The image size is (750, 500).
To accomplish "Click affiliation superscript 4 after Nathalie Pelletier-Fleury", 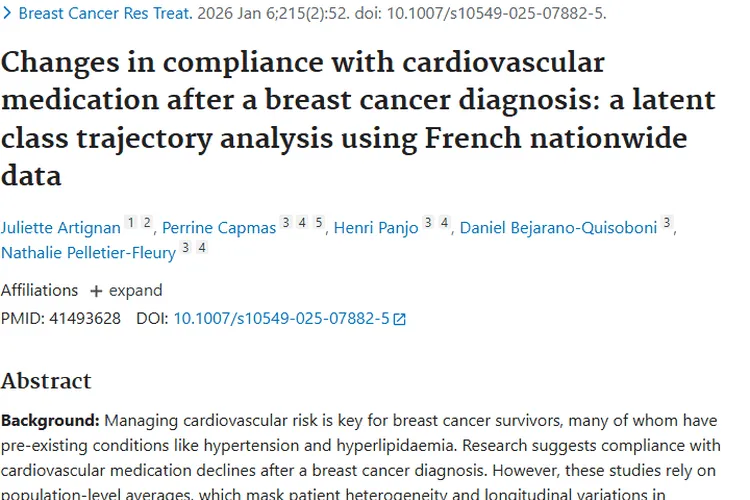I will click(x=202, y=248).
